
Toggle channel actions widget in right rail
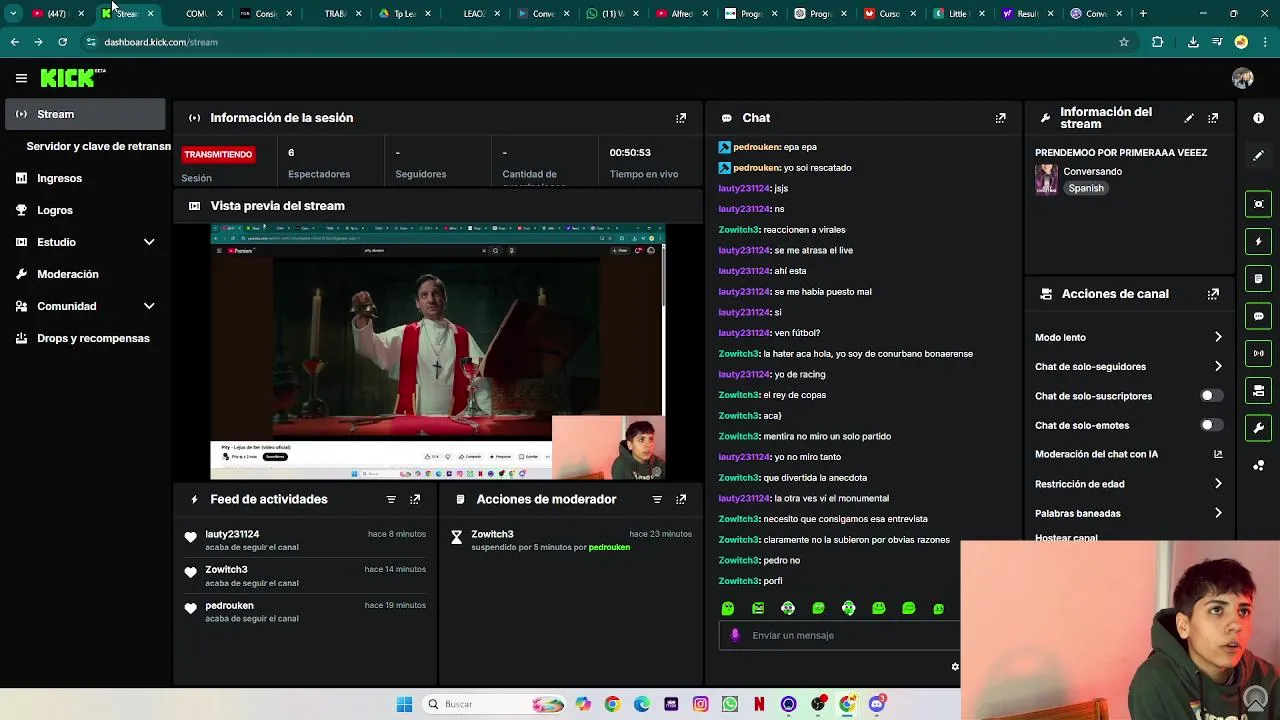point(1258,390)
